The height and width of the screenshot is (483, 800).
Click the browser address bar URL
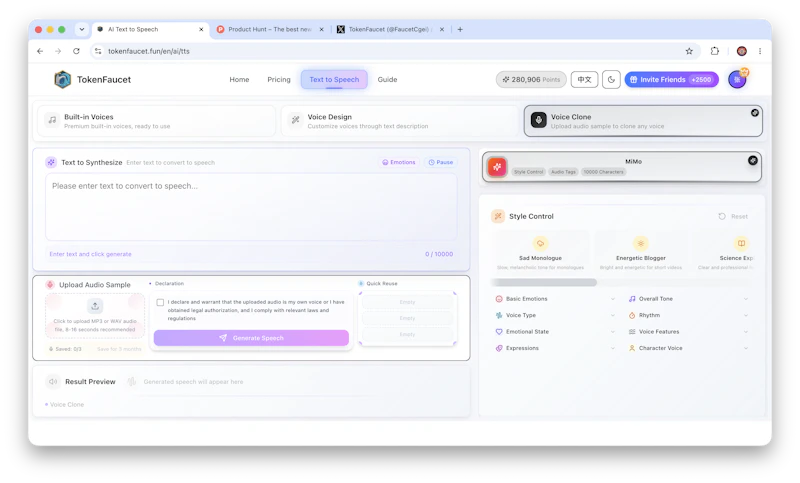(148, 51)
